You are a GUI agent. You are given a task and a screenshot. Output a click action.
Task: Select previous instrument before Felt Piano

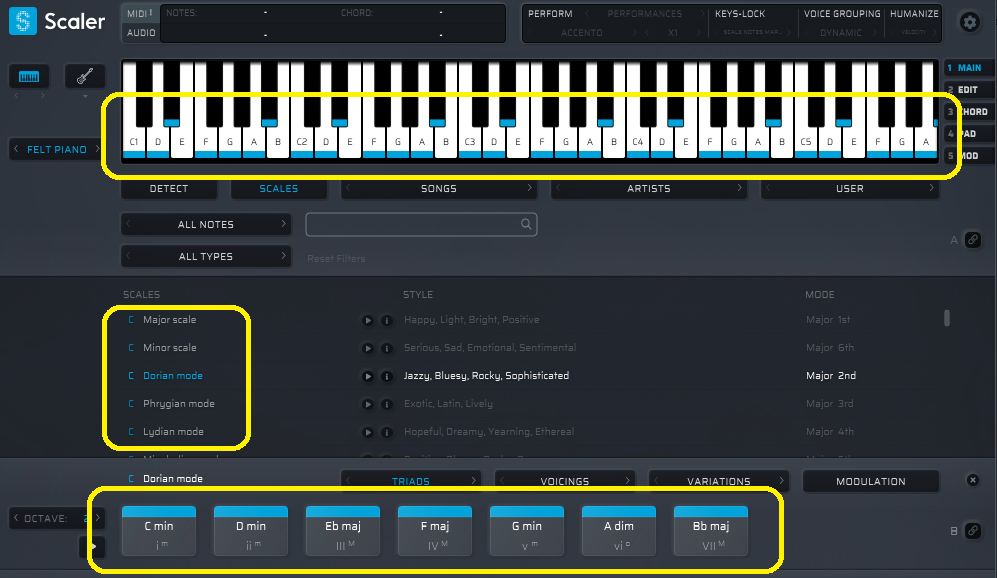click(17, 149)
